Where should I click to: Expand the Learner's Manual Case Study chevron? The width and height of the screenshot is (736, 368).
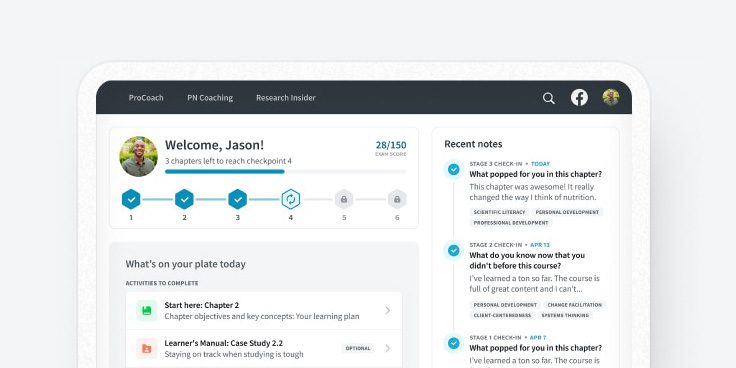[x=387, y=348]
